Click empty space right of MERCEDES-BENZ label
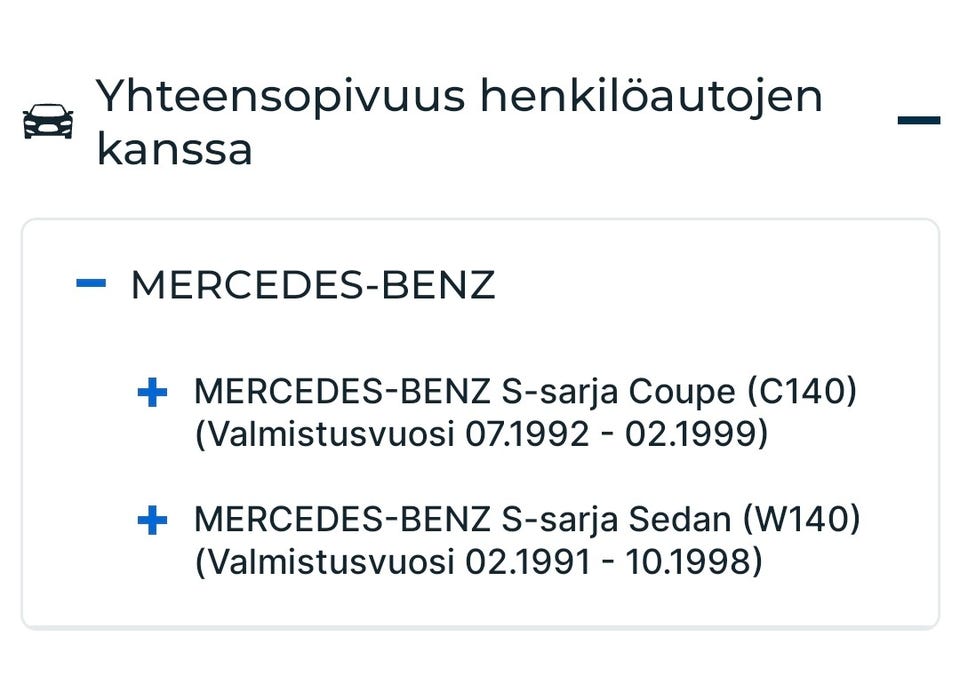 click(700, 286)
